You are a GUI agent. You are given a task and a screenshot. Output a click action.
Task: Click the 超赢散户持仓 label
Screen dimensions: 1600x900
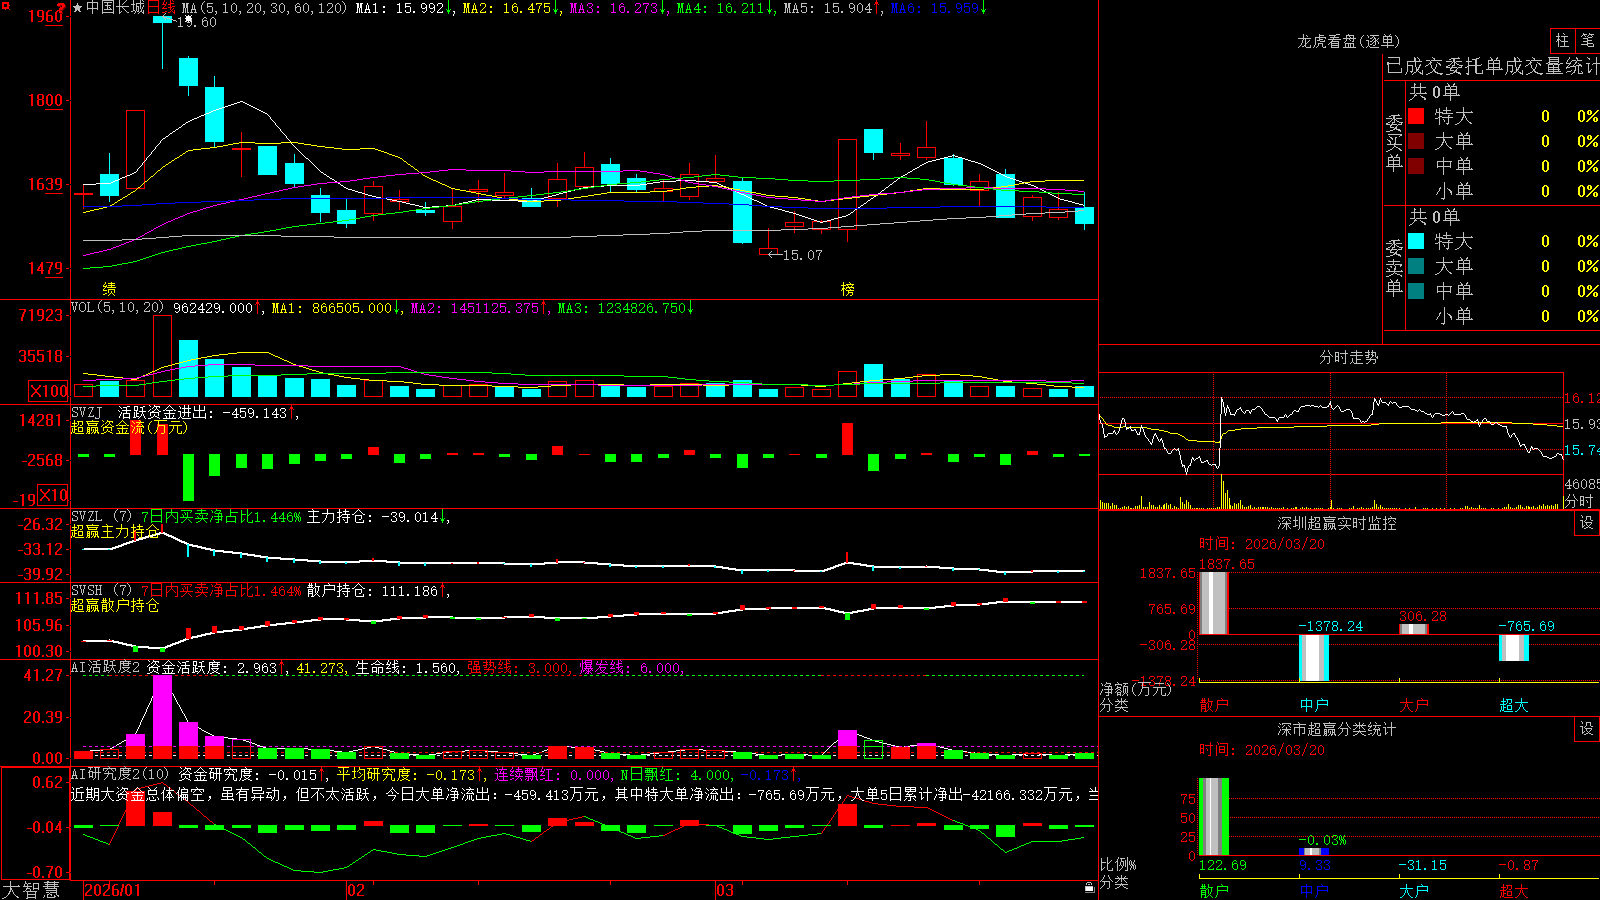coord(115,605)
